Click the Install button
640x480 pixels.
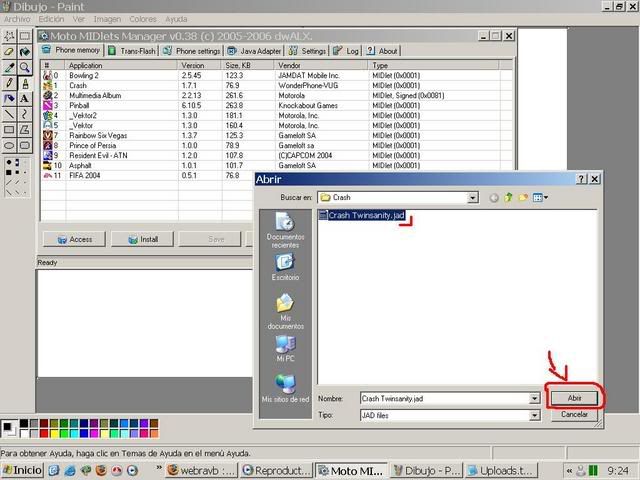[x=142, y=239]
